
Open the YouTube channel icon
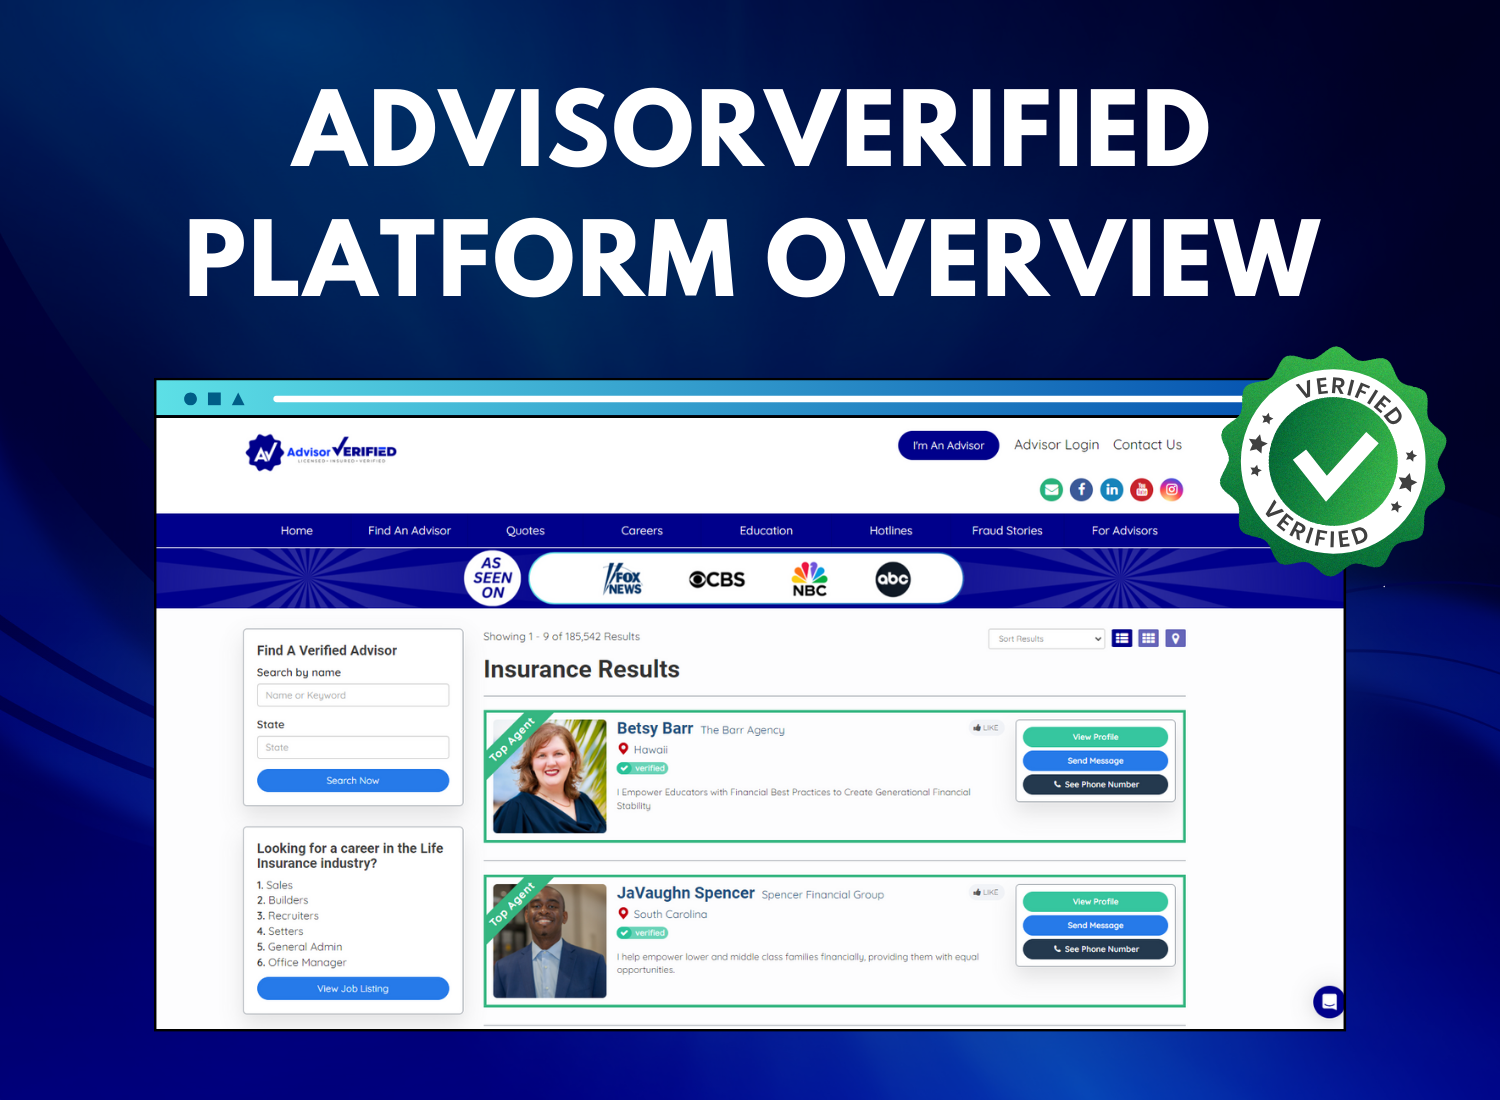(x=1142, y=489)
